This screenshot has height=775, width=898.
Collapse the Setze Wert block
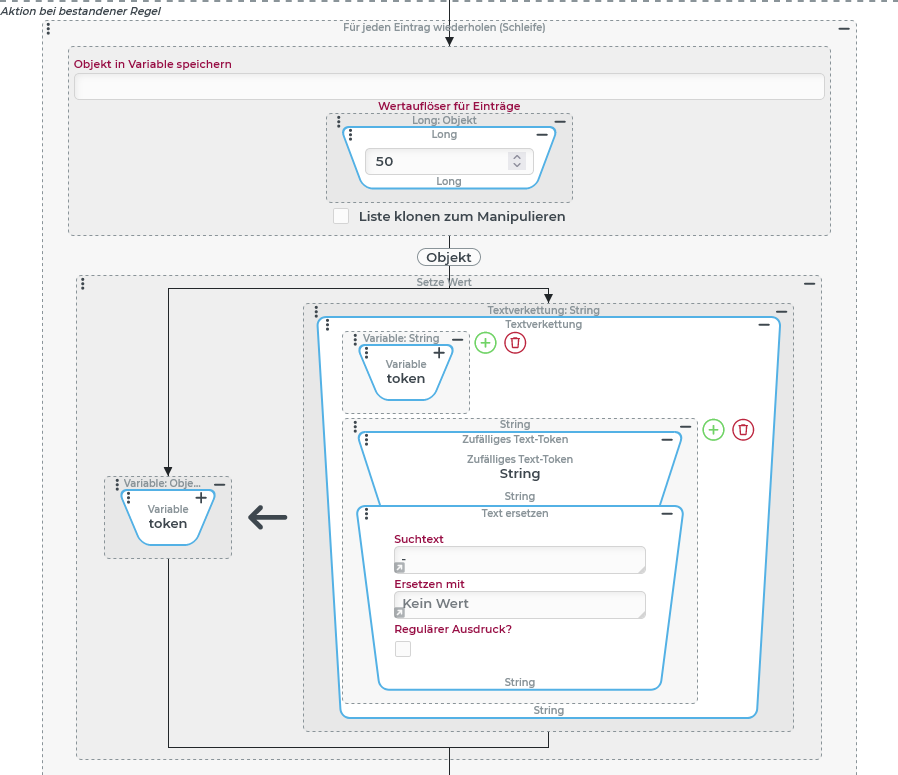(809, 284)
